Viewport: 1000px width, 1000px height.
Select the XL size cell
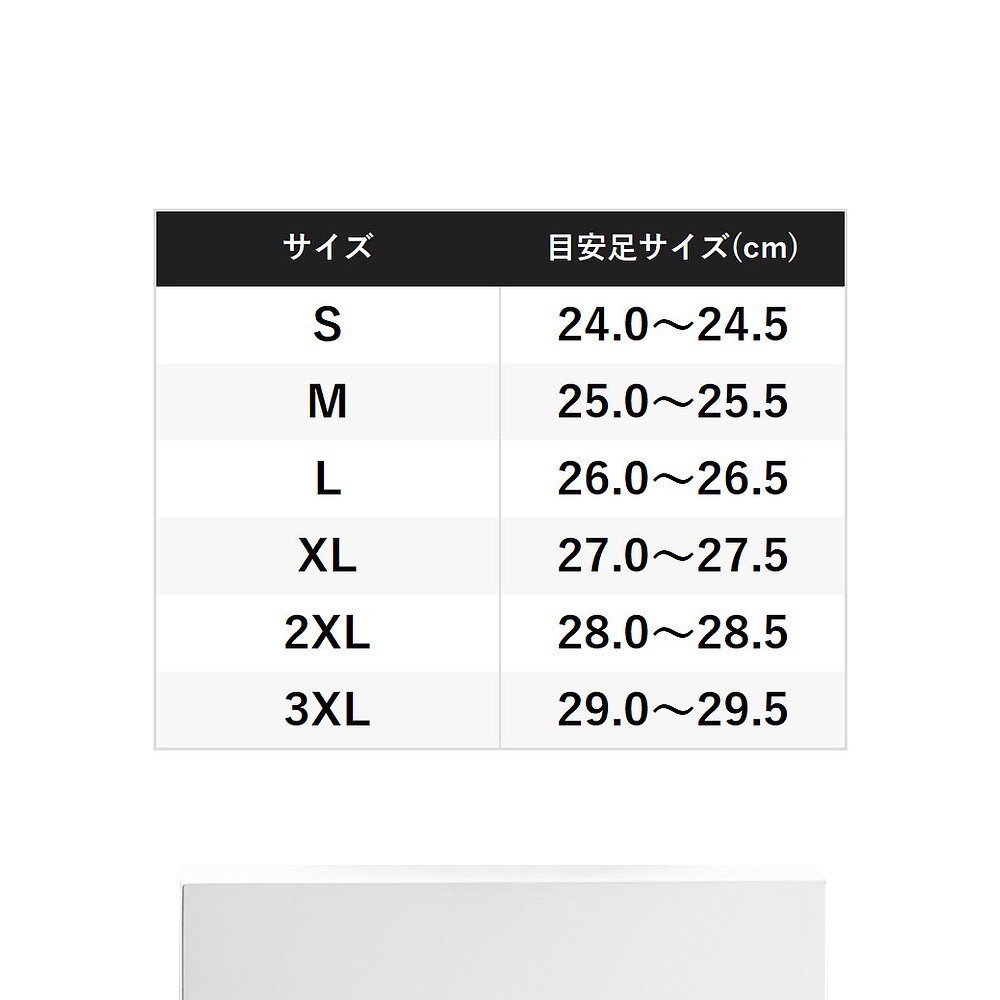tap(327, 556)
